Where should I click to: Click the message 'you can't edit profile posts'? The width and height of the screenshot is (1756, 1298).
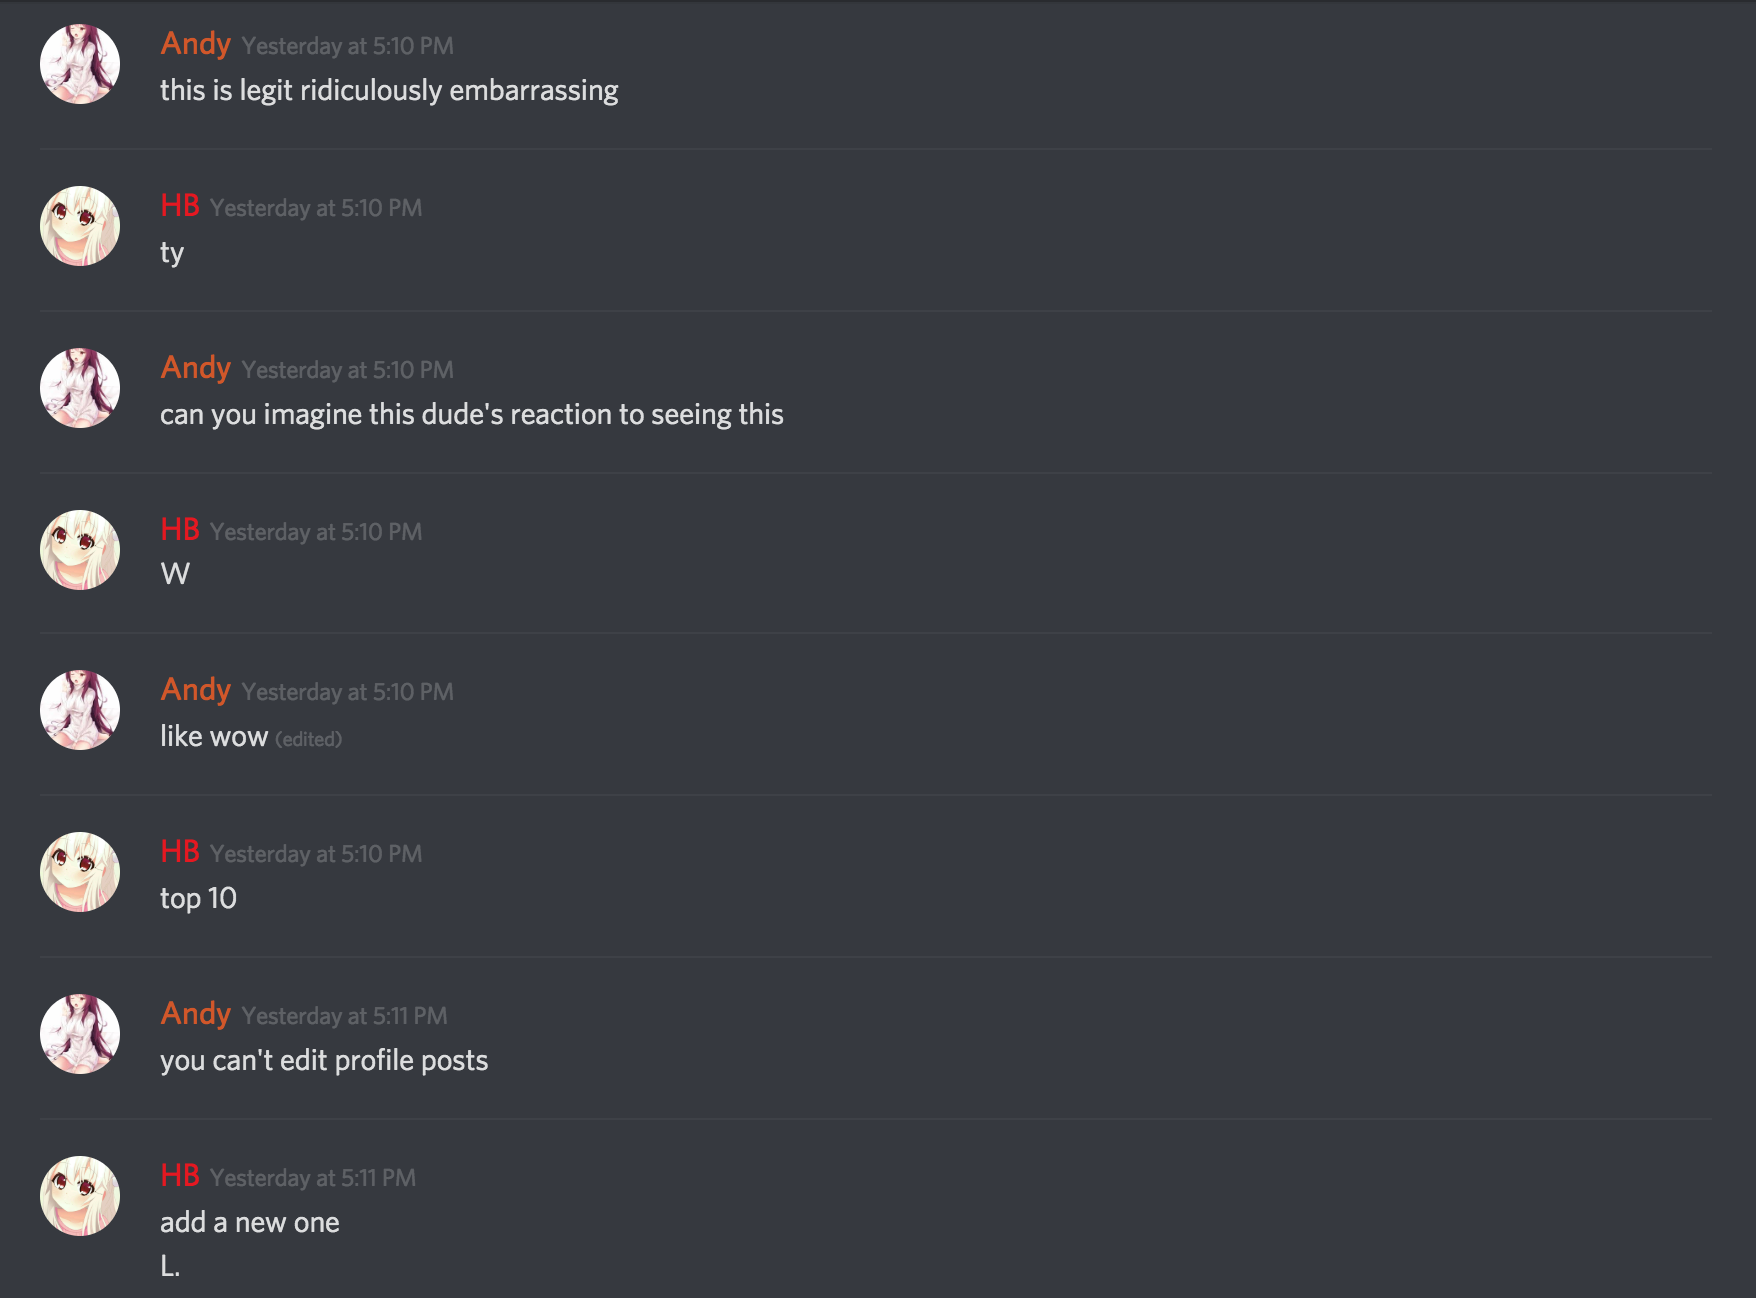(x=324, y=1061)
